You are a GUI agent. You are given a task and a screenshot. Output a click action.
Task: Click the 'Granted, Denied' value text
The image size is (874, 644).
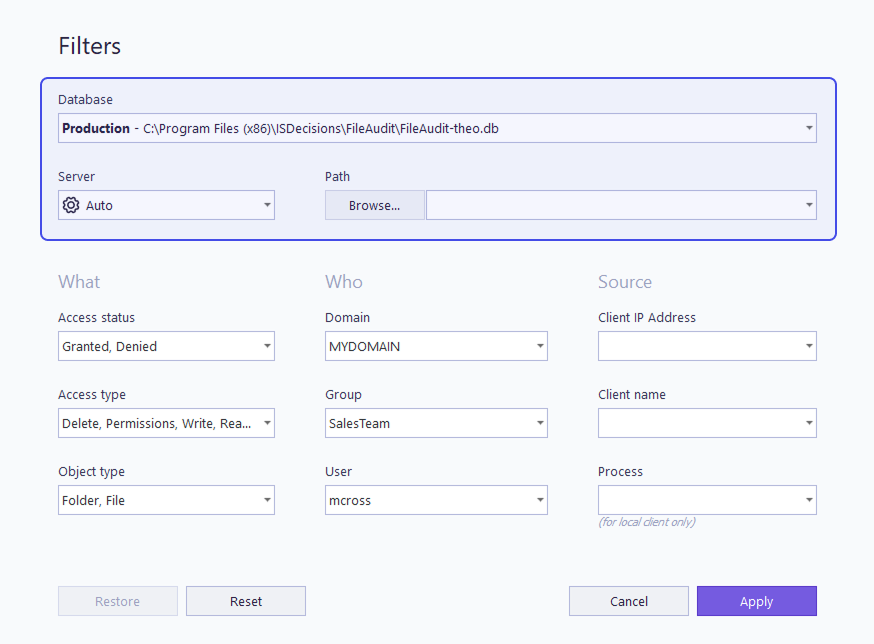(109, 346)
